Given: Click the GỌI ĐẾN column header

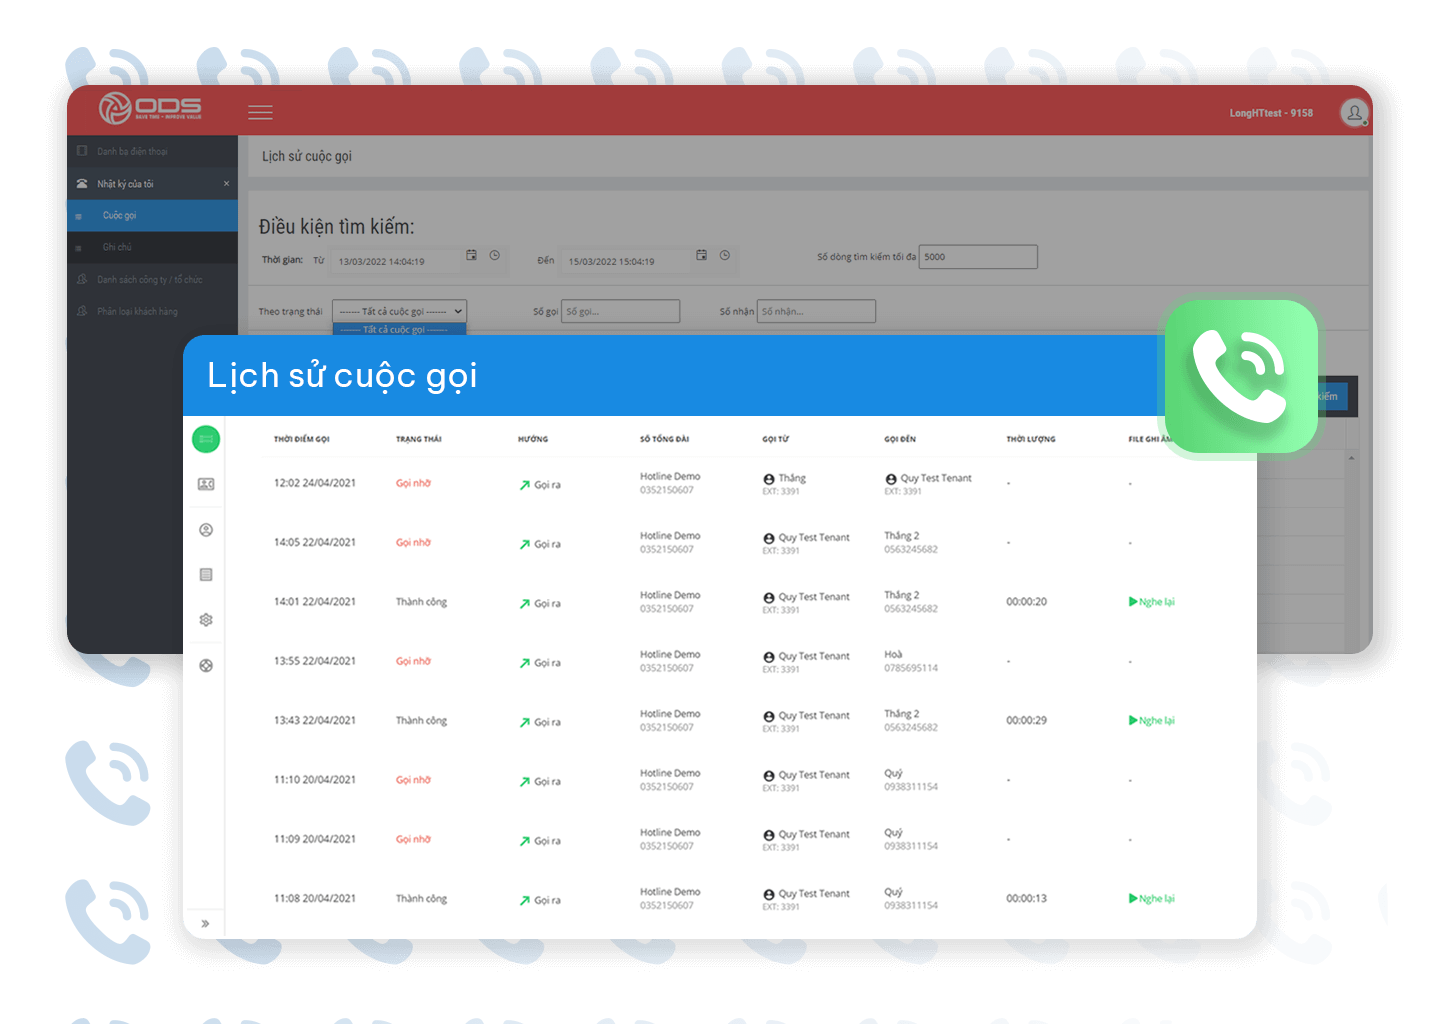Looking at the screenshot, I should (900, 439).
